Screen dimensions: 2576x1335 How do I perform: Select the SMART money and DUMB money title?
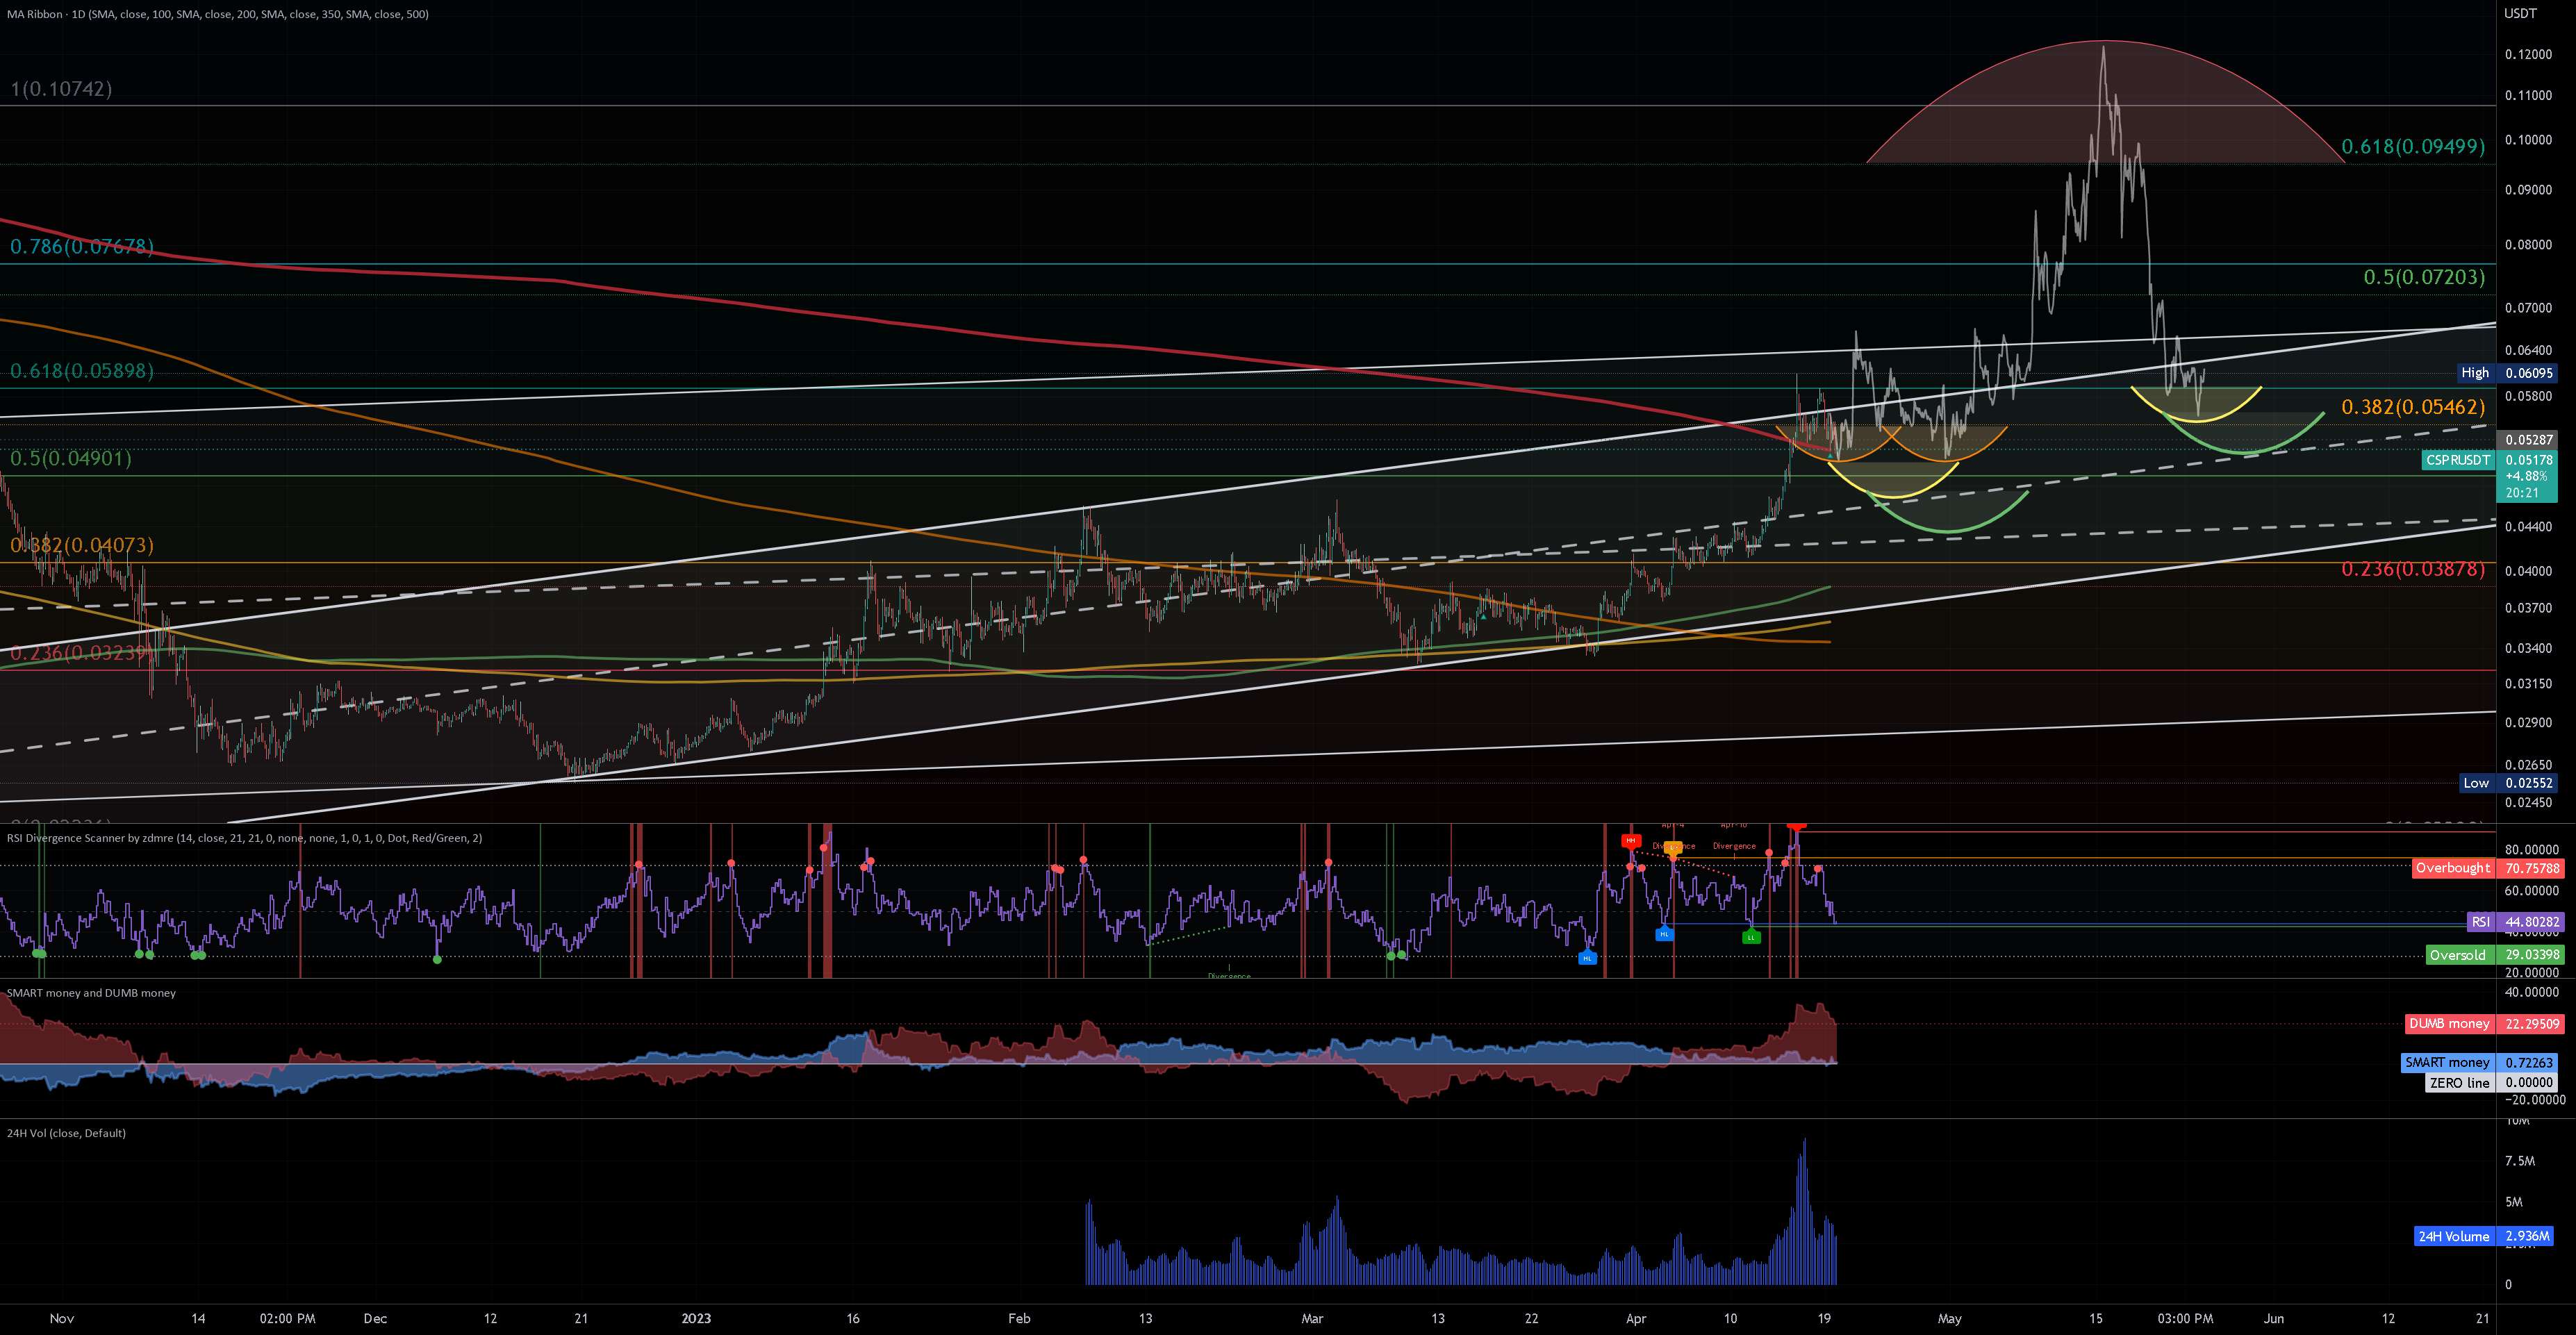tap(91, 993)
